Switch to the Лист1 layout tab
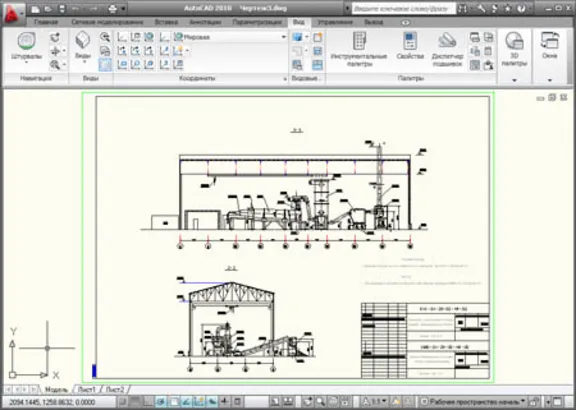 pyautogui.click(x=86, y=389)
